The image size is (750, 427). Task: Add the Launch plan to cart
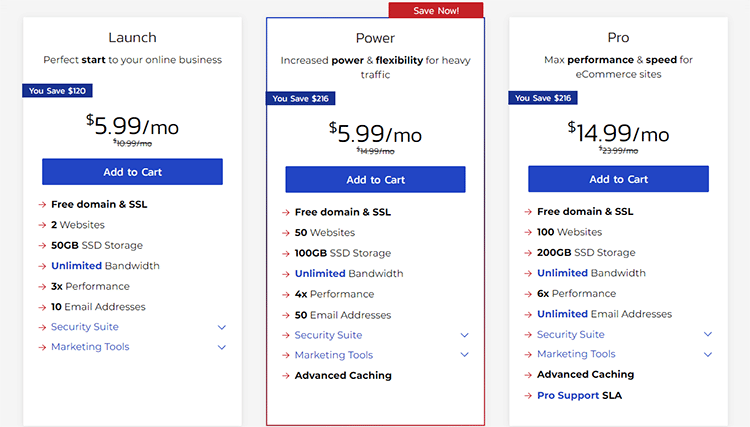tap(132, 172)
